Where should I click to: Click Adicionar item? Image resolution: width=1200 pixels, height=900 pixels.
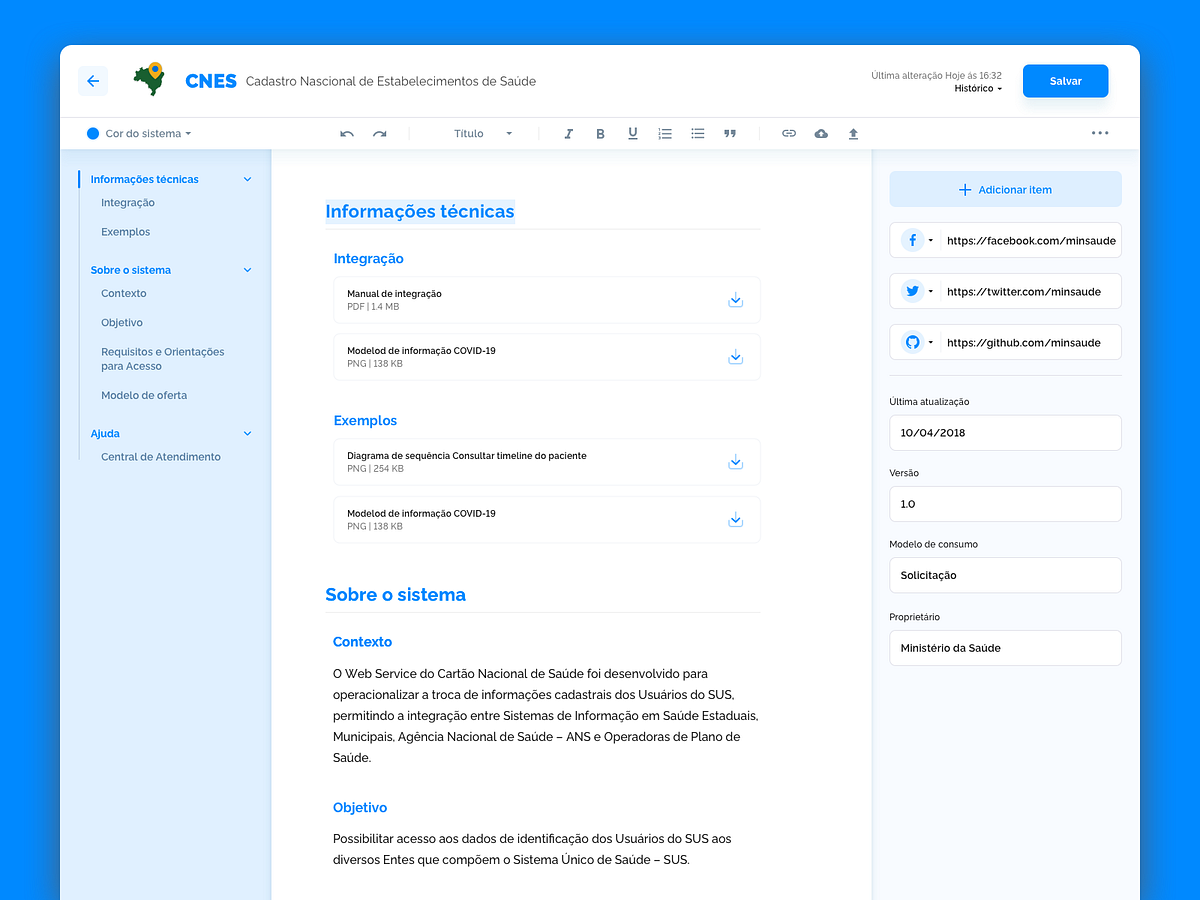pos(1004,189)
